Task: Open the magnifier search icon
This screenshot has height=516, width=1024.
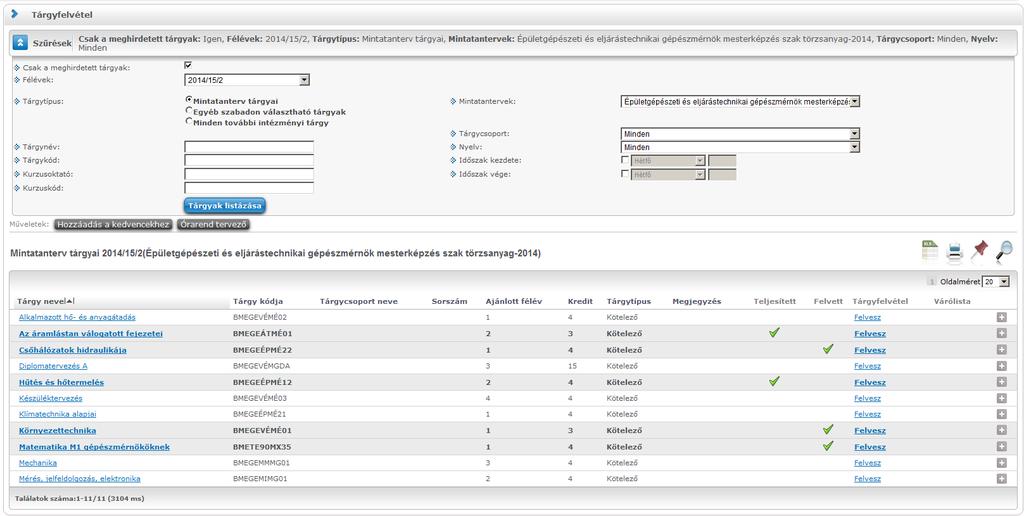Action: click(1004, 251)
